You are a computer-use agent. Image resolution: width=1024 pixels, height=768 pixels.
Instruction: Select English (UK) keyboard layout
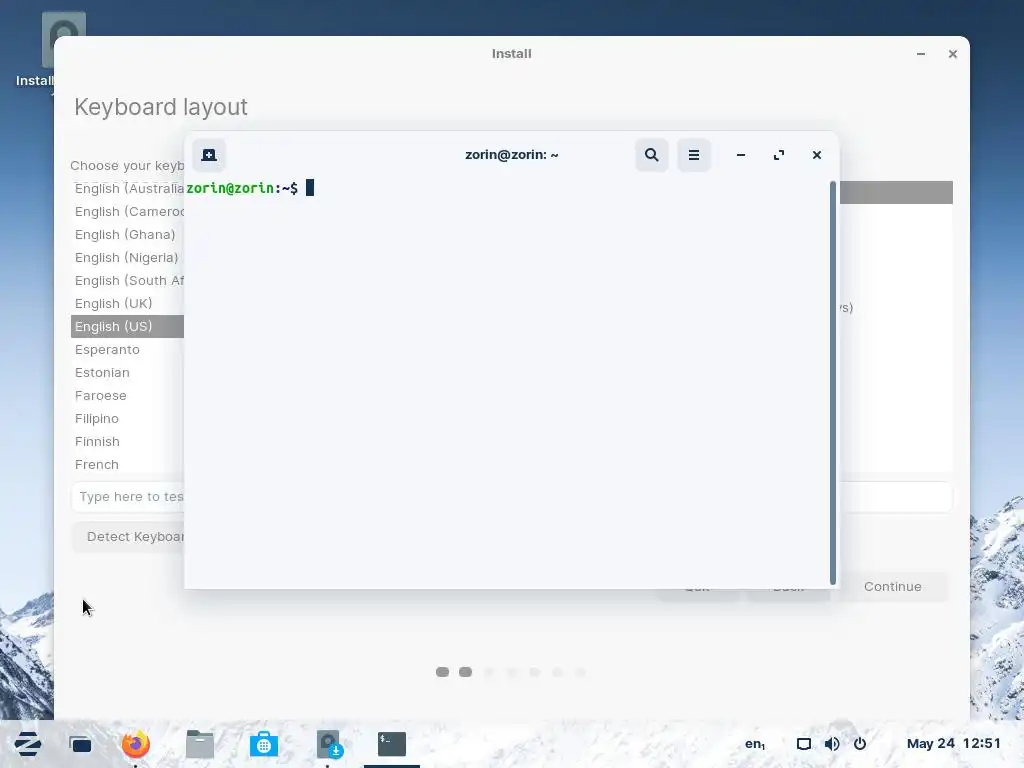click(x=127, y=304)
